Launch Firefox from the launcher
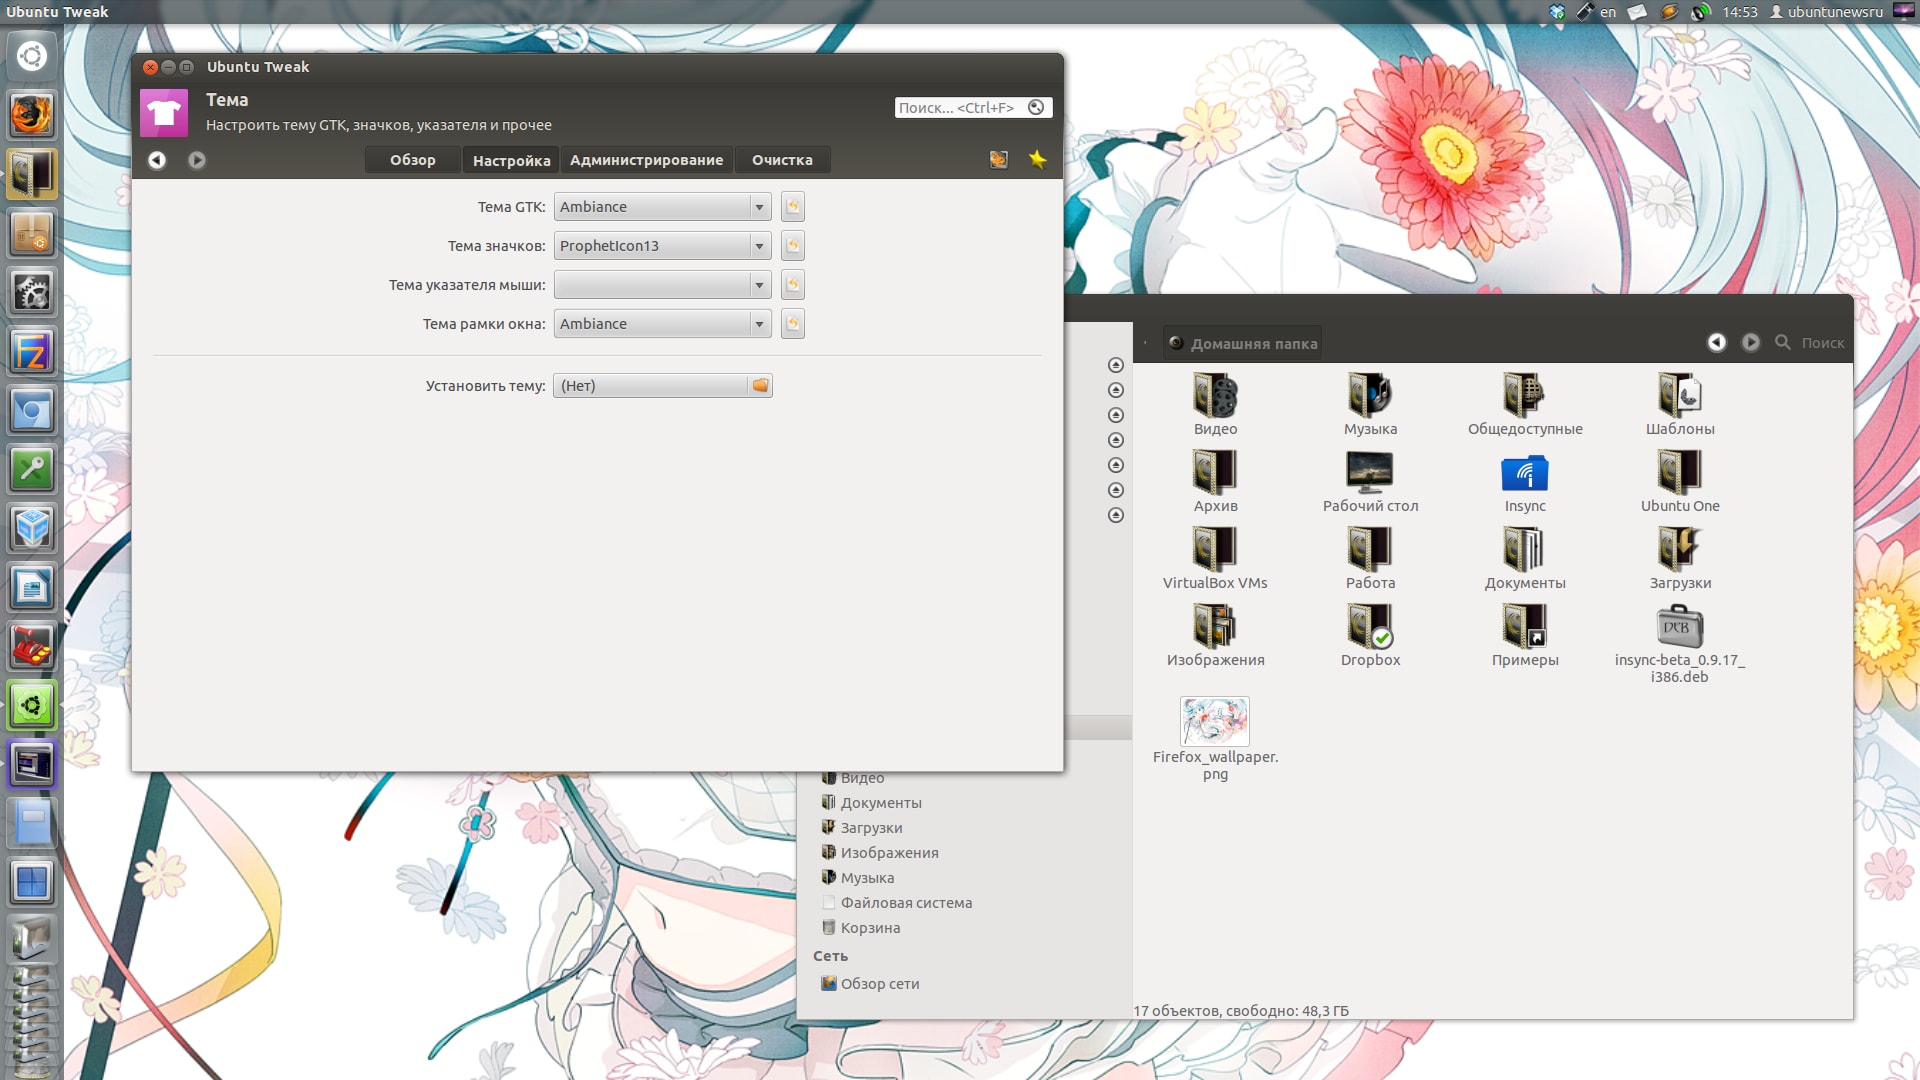Viewport: 1920px width, 1080px height. (32, 115)
